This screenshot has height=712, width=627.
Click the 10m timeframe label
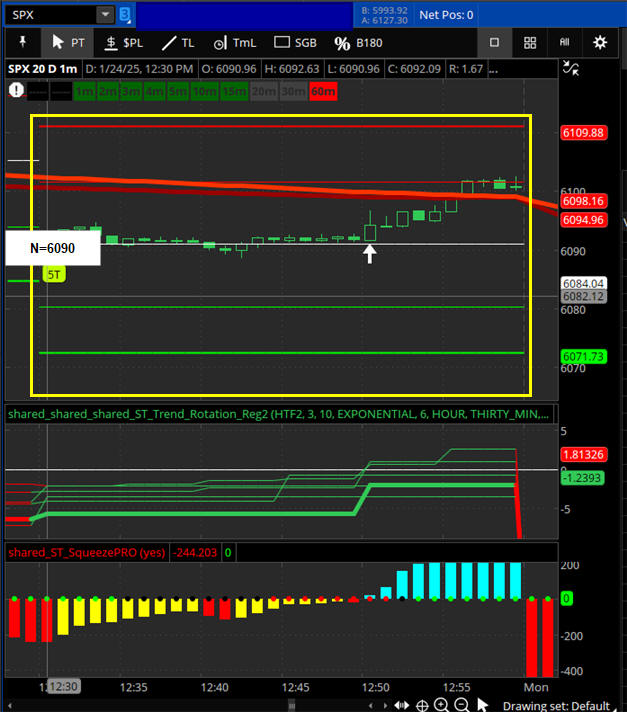tap(204, 92)
